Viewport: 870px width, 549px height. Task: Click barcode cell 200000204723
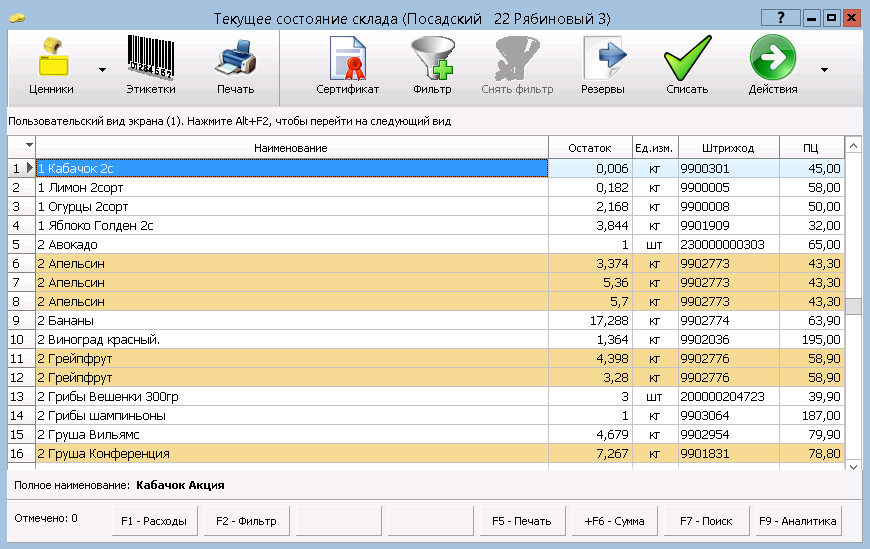point(729,396)
